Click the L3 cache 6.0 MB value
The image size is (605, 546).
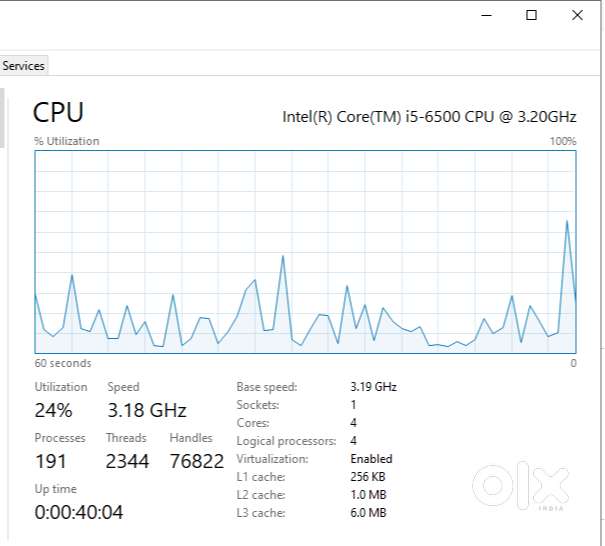pyautogui.click(x=368, y=513)
